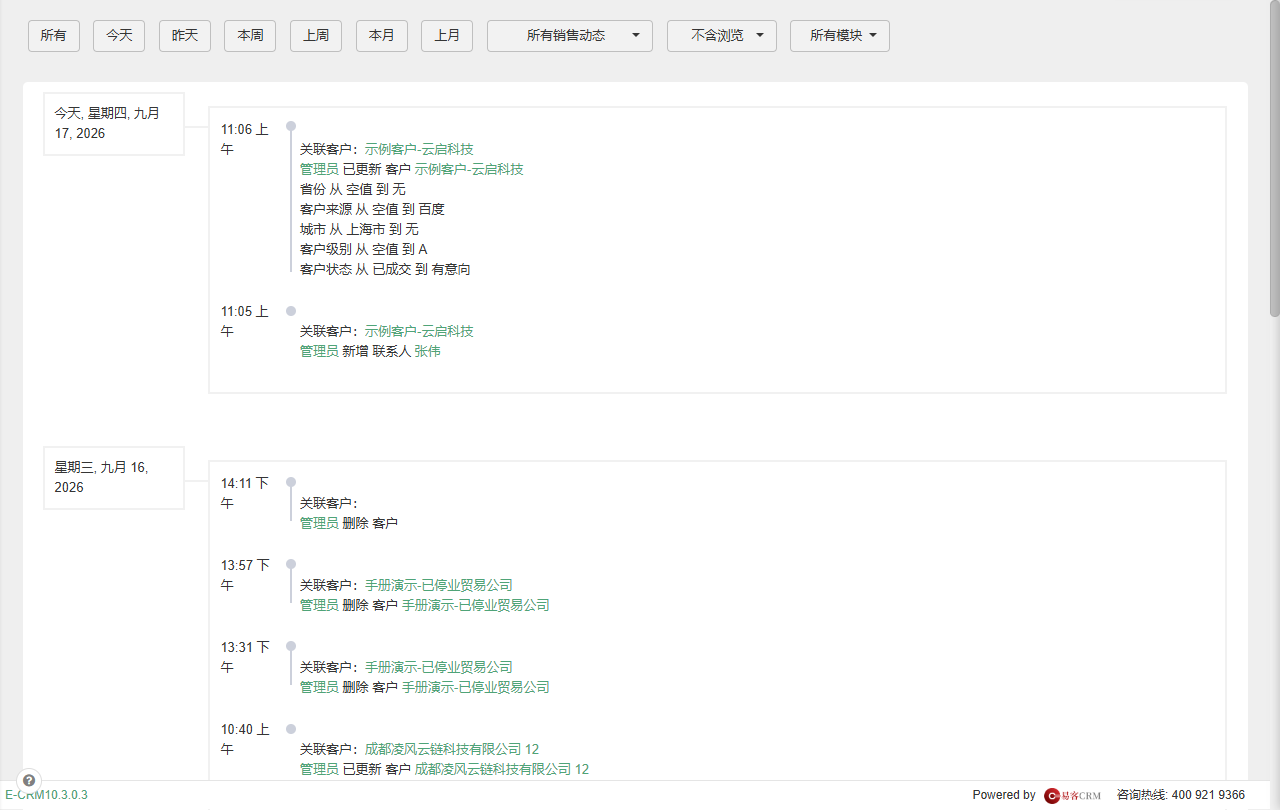
Task: Click the 11:06 timeline dot marker
Action: 291,126
